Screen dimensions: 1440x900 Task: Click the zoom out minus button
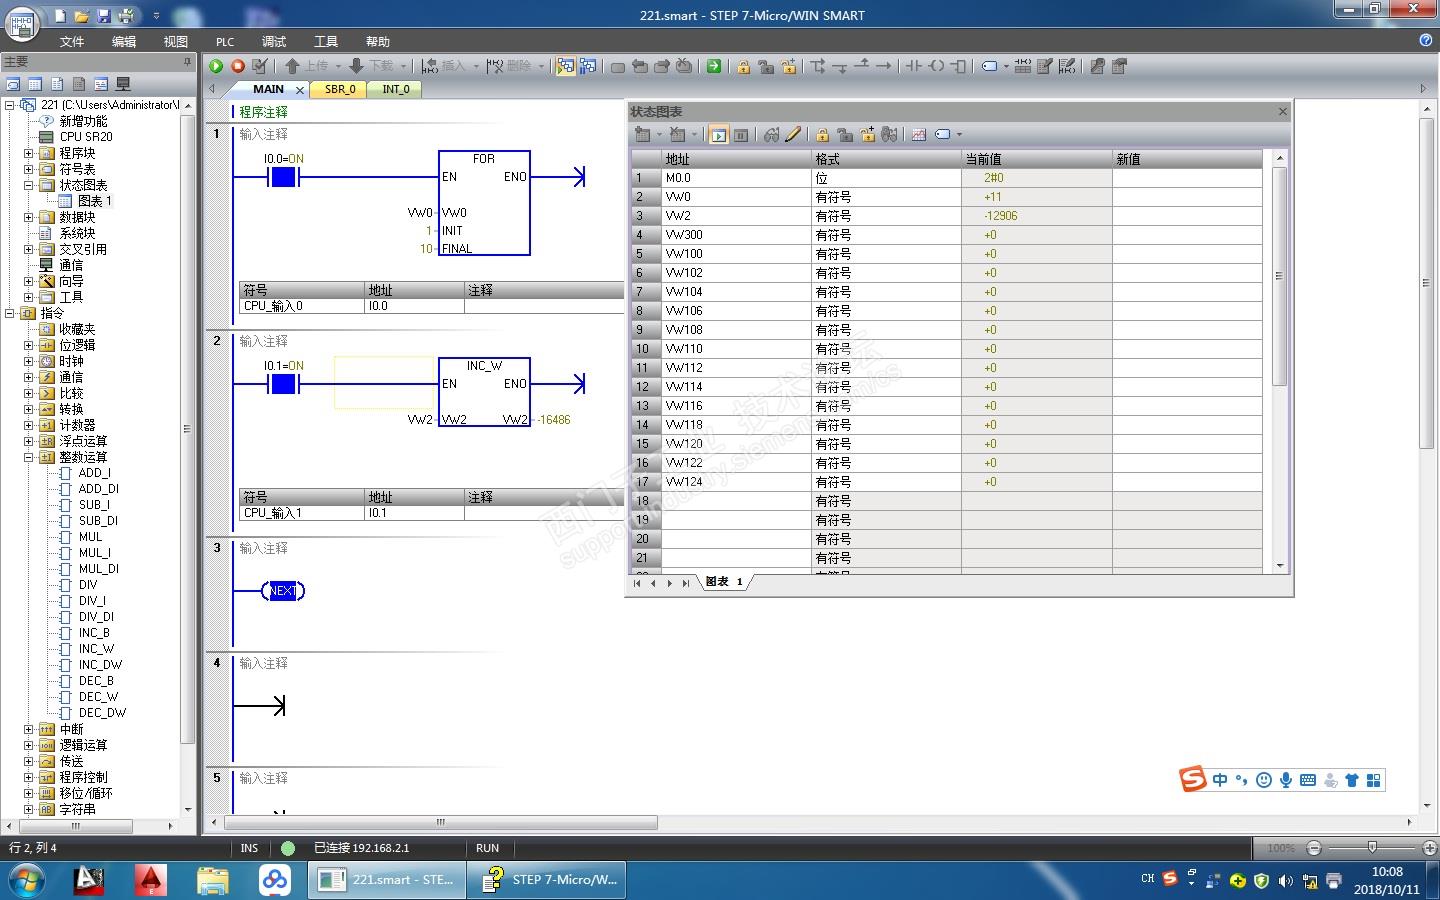(x=1314, y=848)
